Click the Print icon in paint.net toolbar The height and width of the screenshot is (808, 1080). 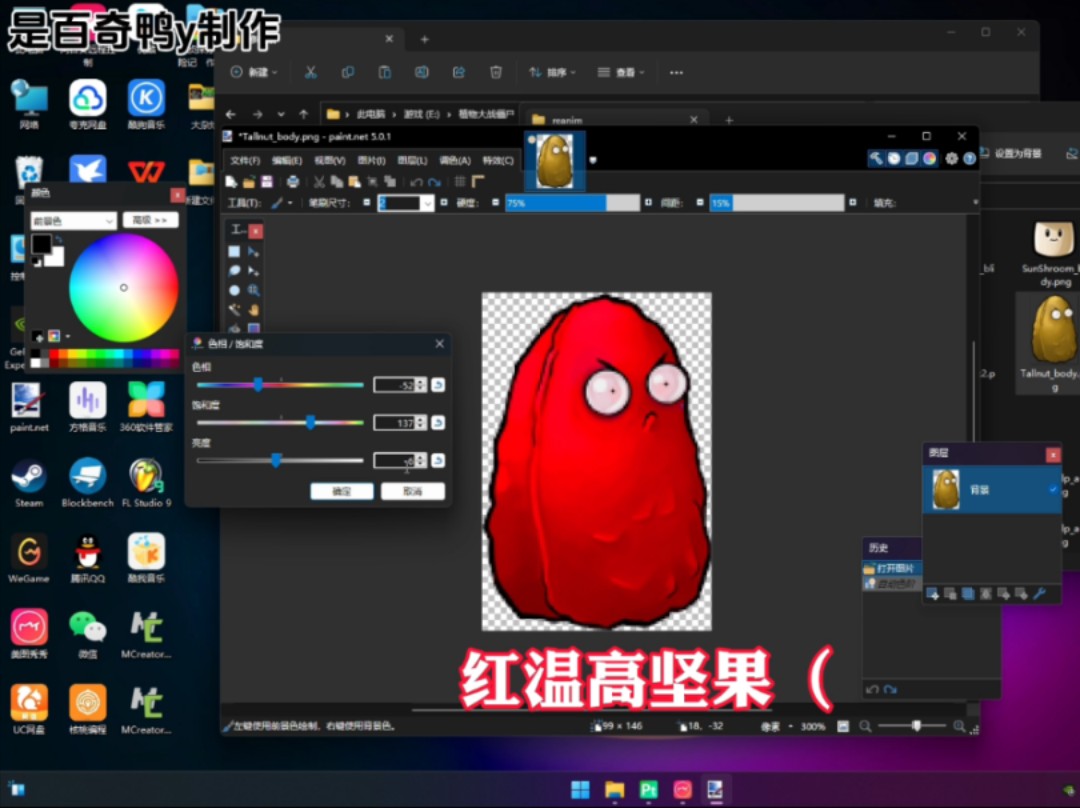tap(293, 182)
